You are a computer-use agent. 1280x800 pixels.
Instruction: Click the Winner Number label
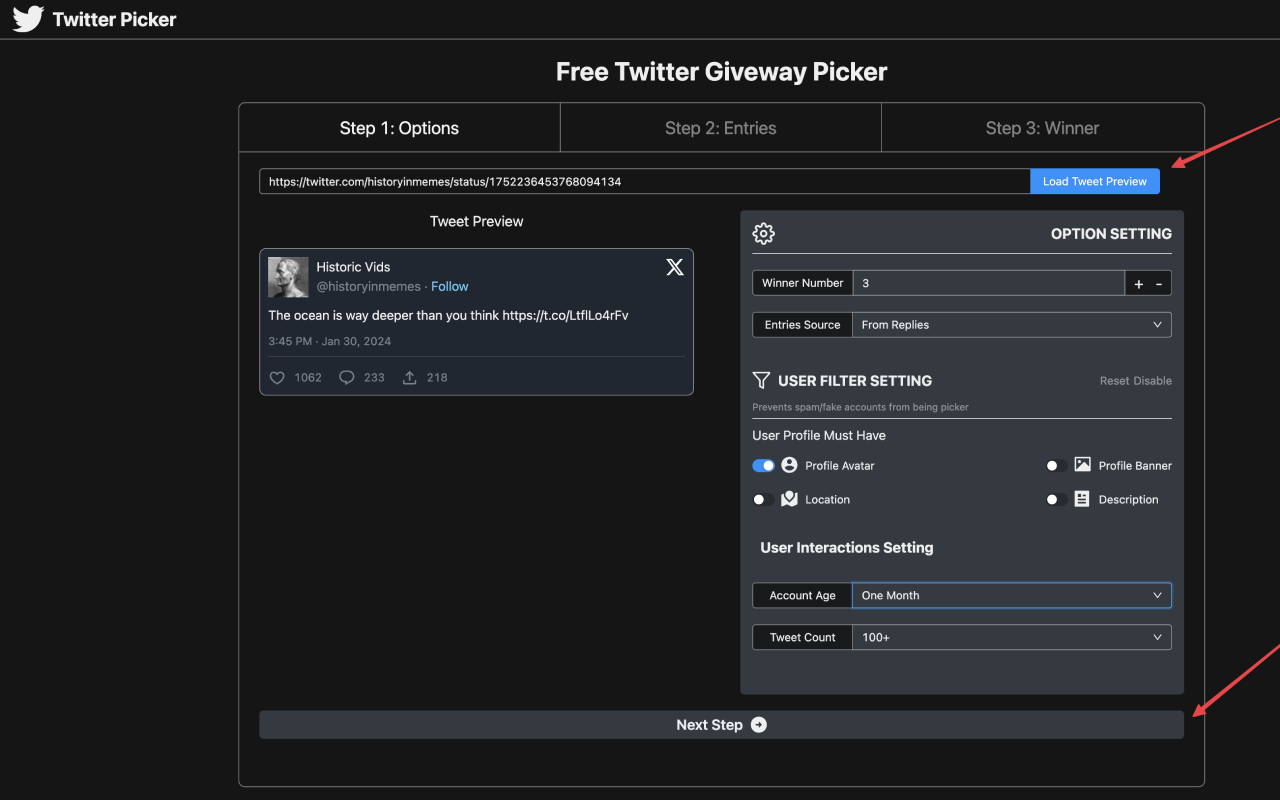tap(803, 283)
